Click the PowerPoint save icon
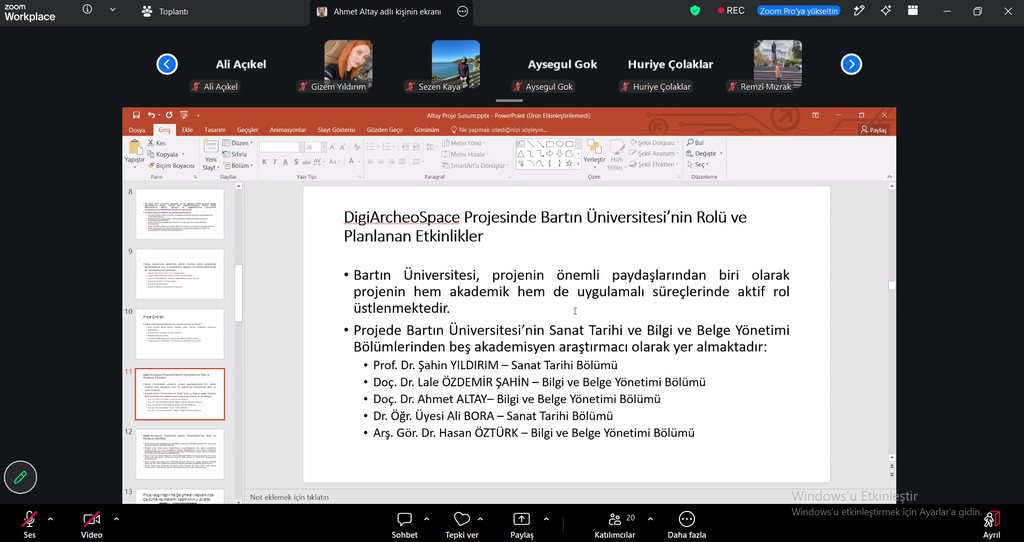This screenshot has height=542, width=1024. tap(136, 115)
